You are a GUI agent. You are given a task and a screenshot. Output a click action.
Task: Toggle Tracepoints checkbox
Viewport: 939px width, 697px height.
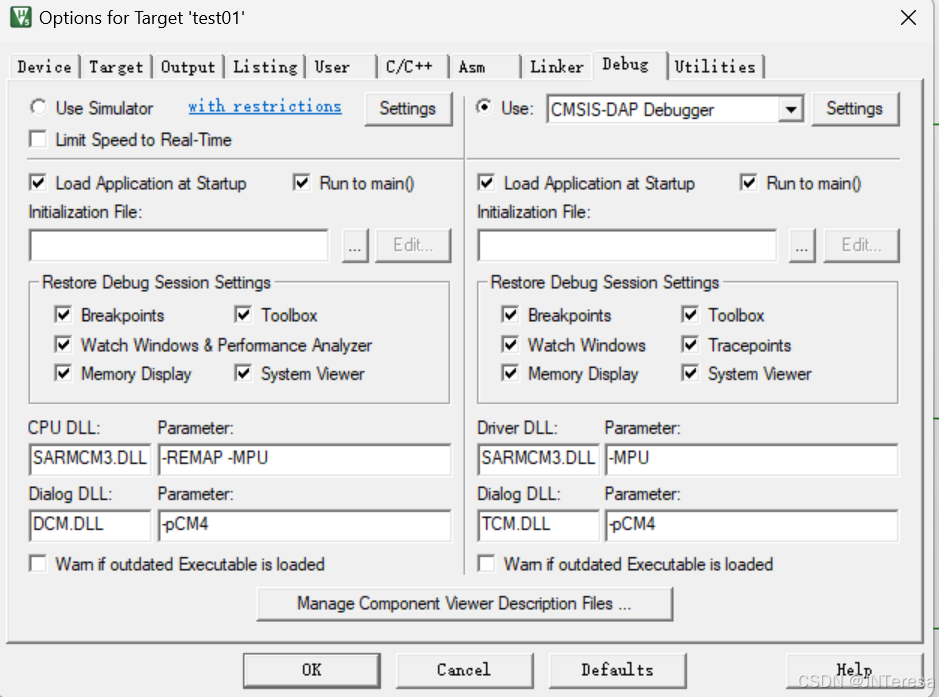click(x=690, y=344)
